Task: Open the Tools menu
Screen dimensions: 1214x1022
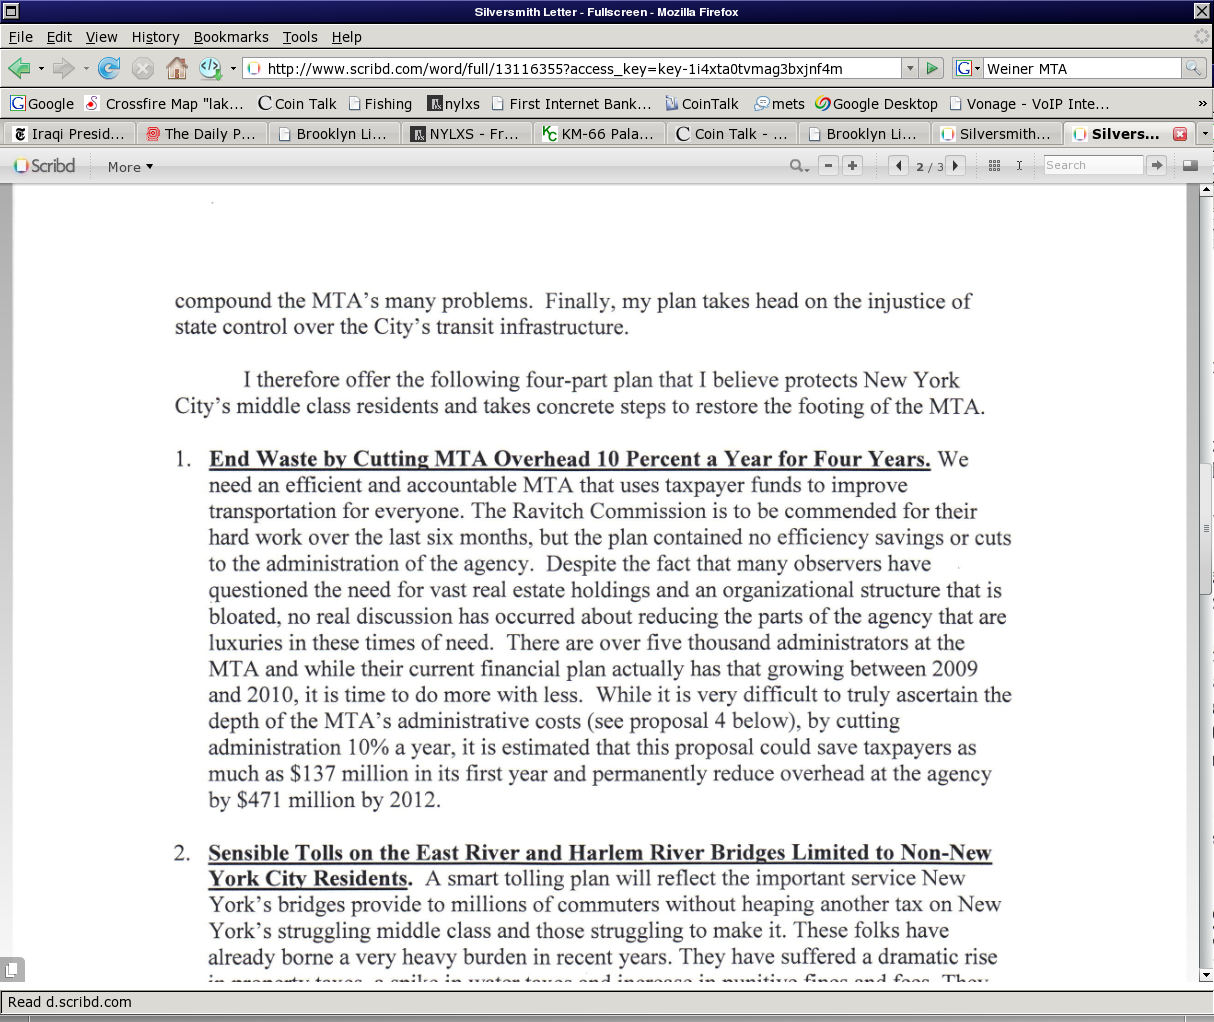Action: (x=300, y=37)
